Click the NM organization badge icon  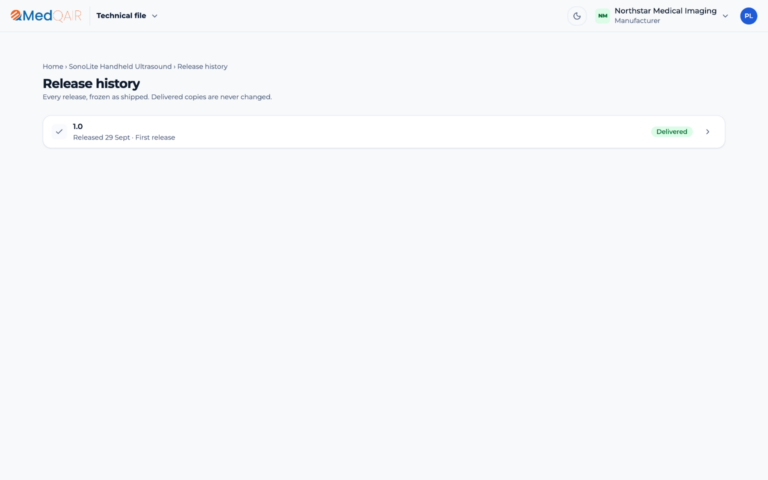(x=602, y=16)
